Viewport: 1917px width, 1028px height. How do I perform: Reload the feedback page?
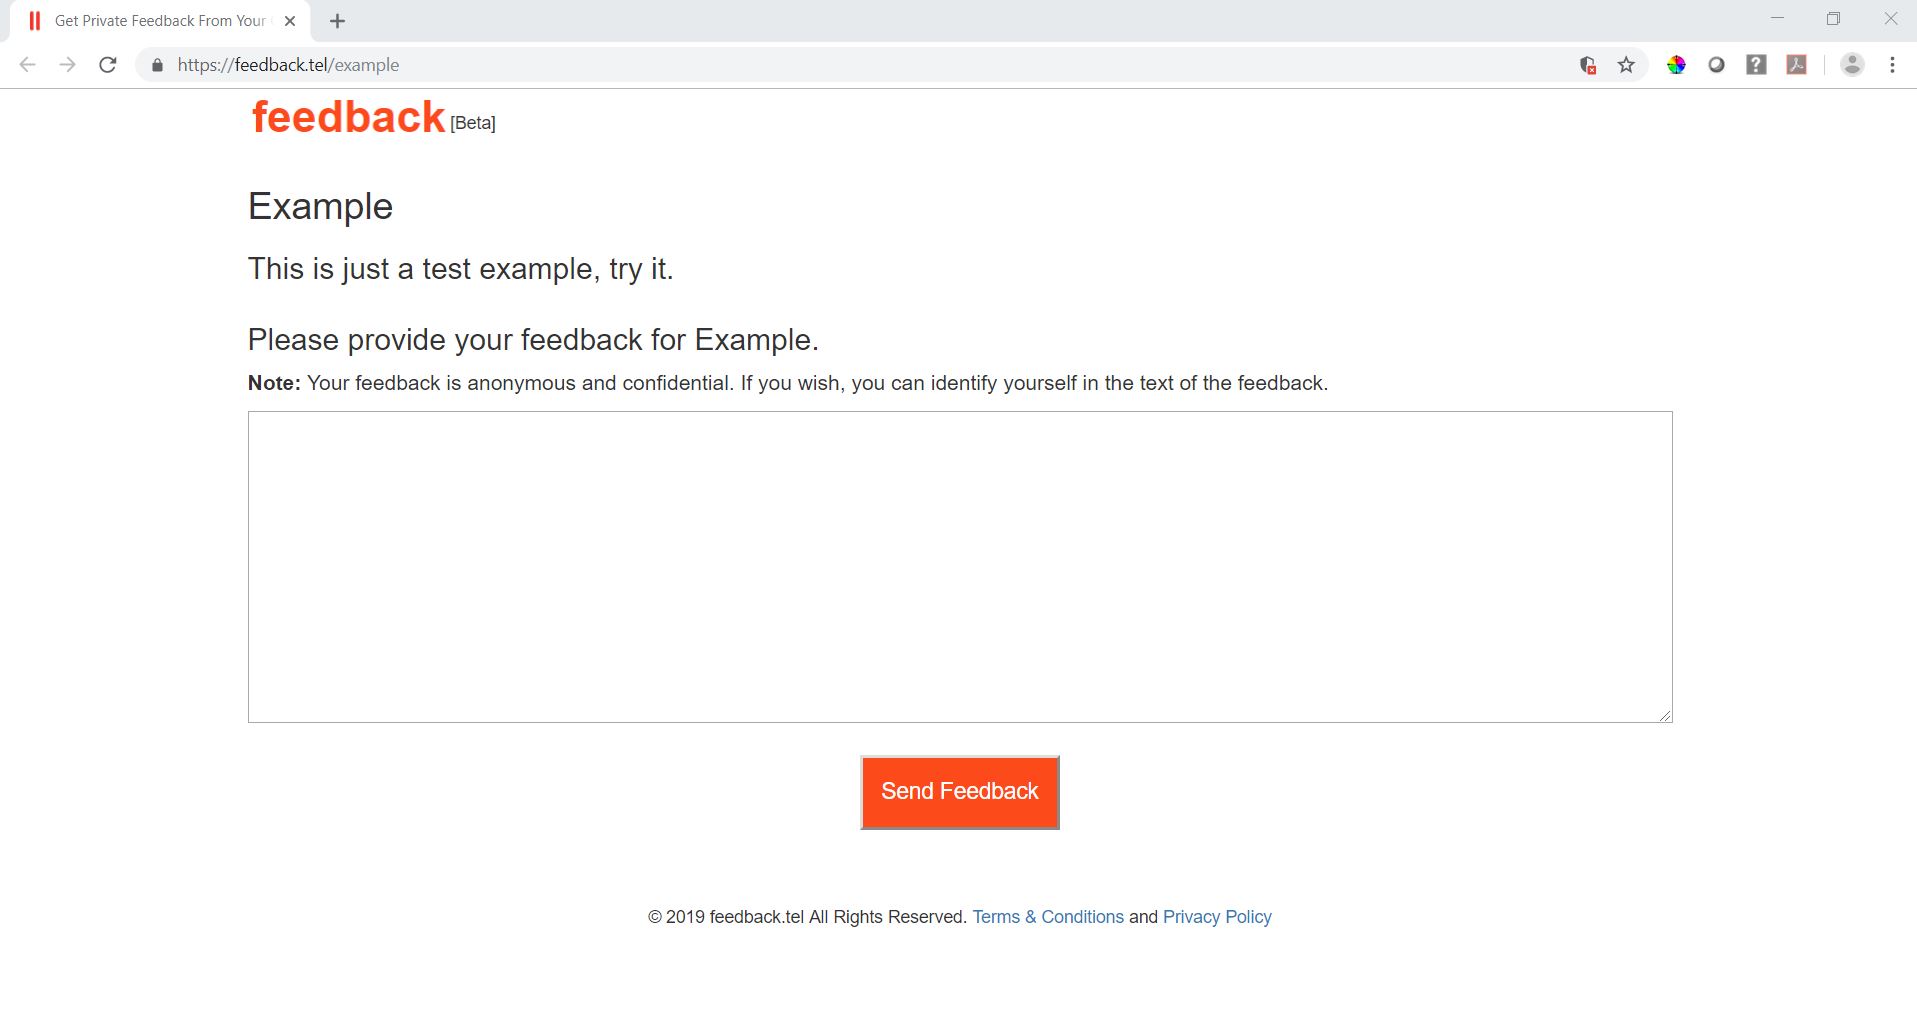click(x=108, y=65)
